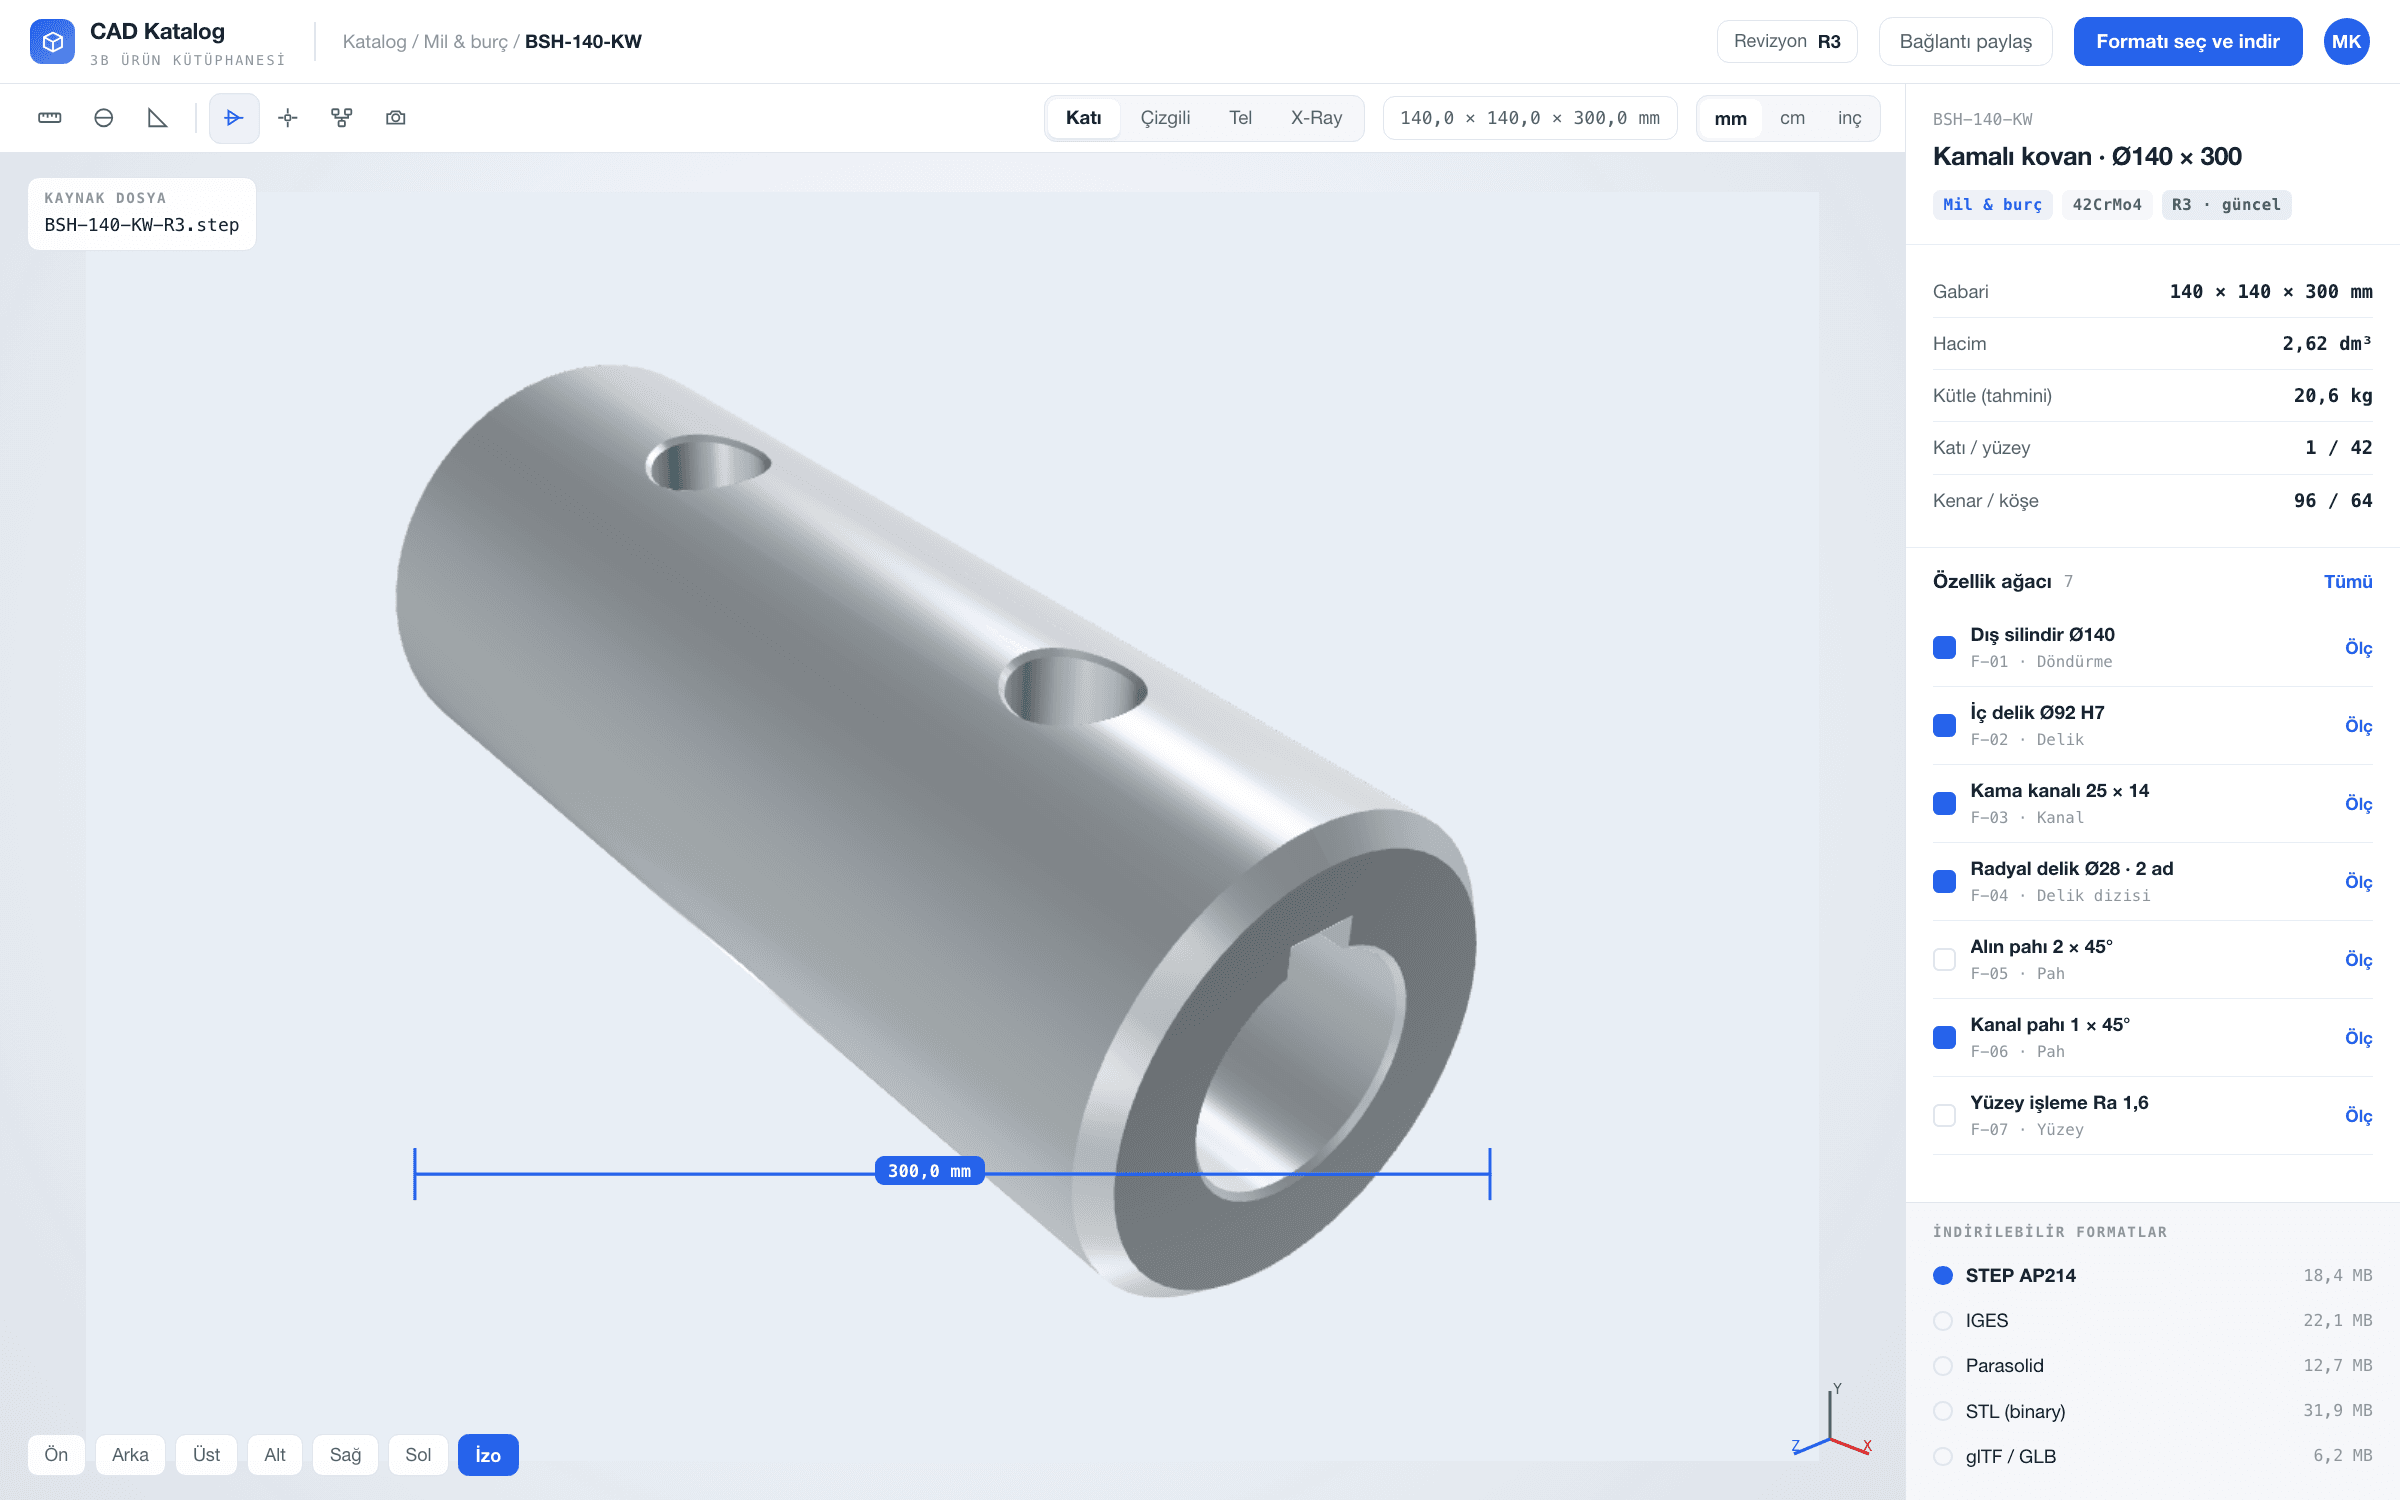Viewport: 2400px width, 1500px height.
Task: Toggle the active section plane tool
Action: tap(234, 118)
